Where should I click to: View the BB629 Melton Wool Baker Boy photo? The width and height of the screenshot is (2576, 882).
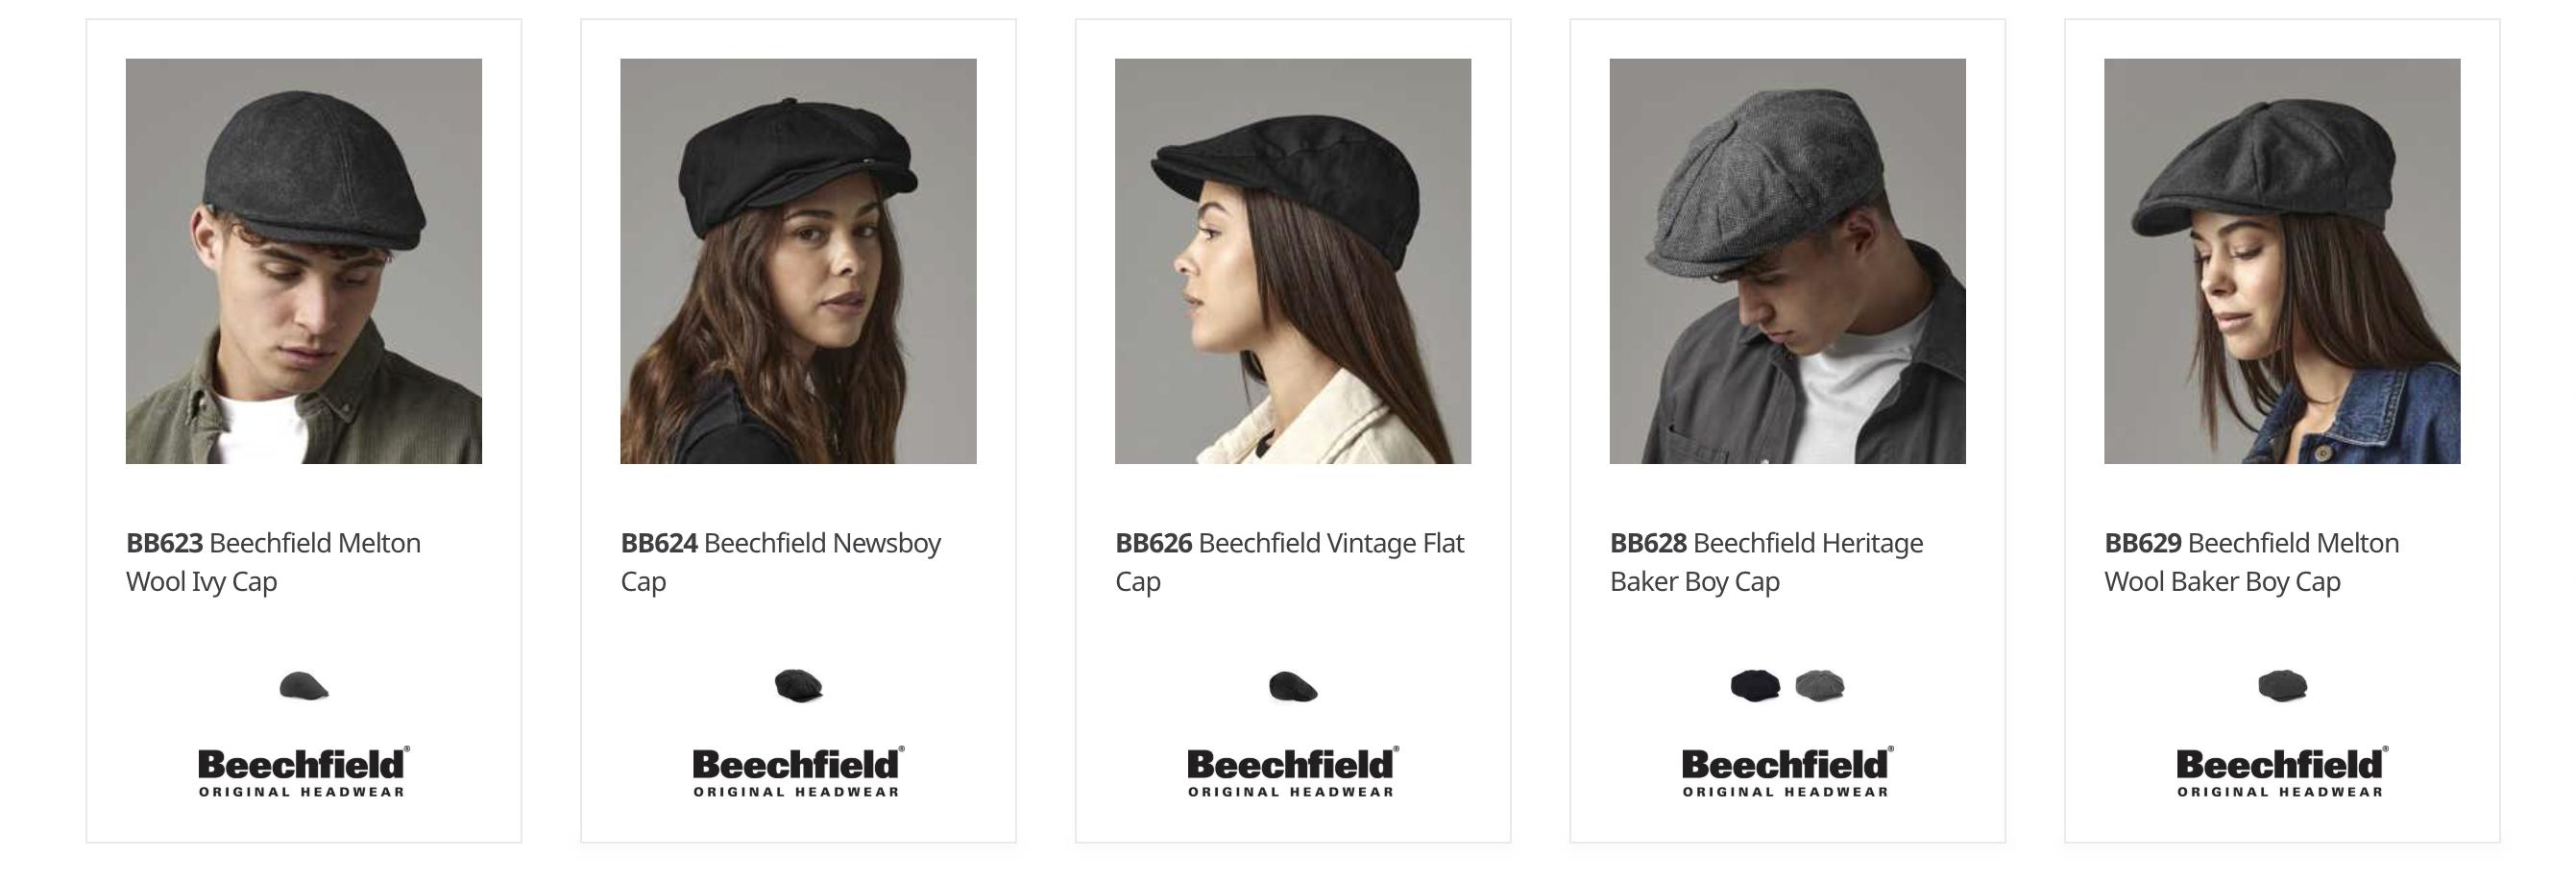(x=2282, y=261)
